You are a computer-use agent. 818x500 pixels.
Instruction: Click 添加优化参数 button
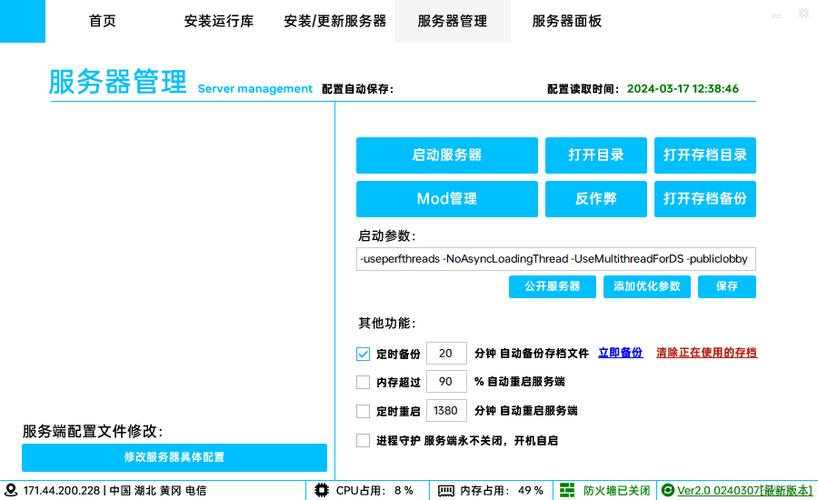coord(647,287)
